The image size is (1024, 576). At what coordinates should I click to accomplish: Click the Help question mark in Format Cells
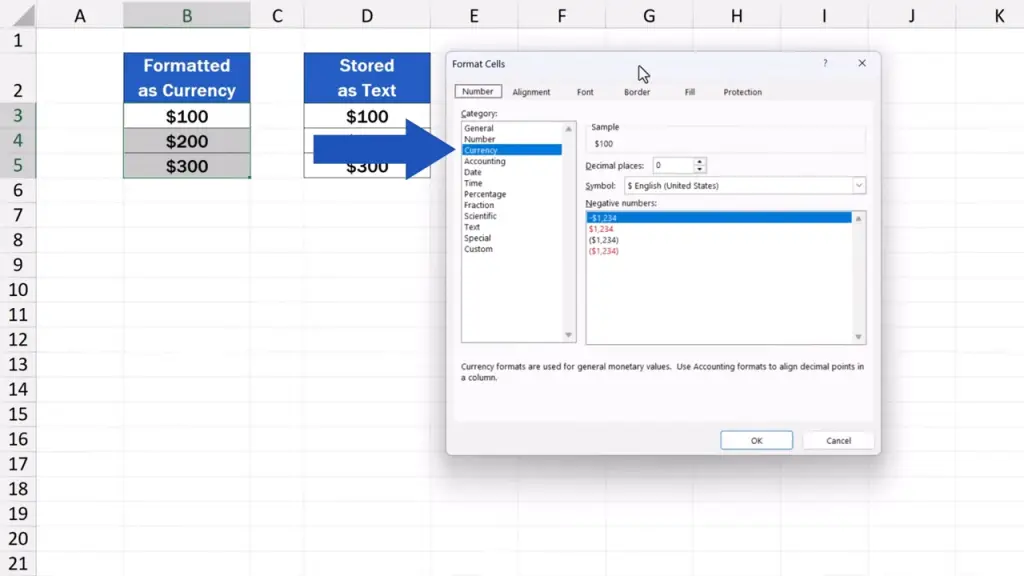pos(825,63)
